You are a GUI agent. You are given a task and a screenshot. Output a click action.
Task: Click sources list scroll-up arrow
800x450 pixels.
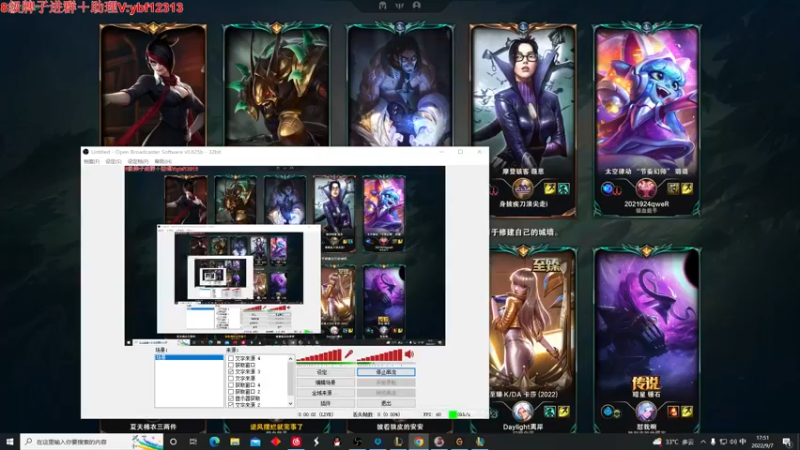click(291, 359)
